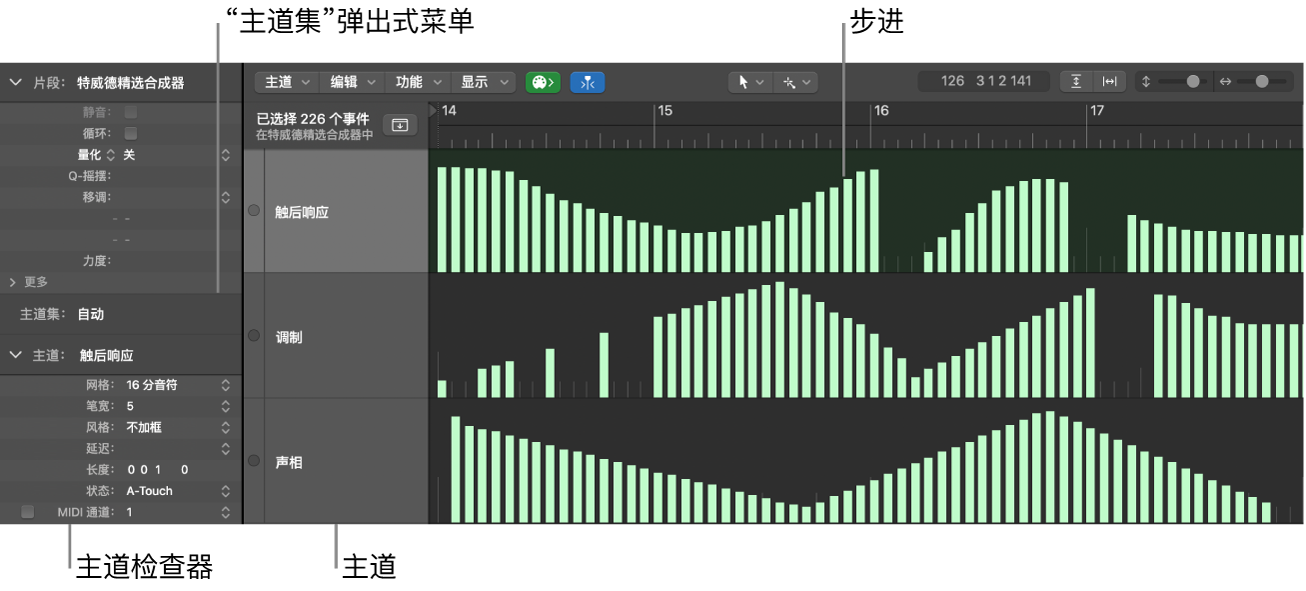Image resolution: width=1306 pixels, height=591 pixels.
Task: Open the 状态 A-Touch popup menu
Action: point(177,491)
